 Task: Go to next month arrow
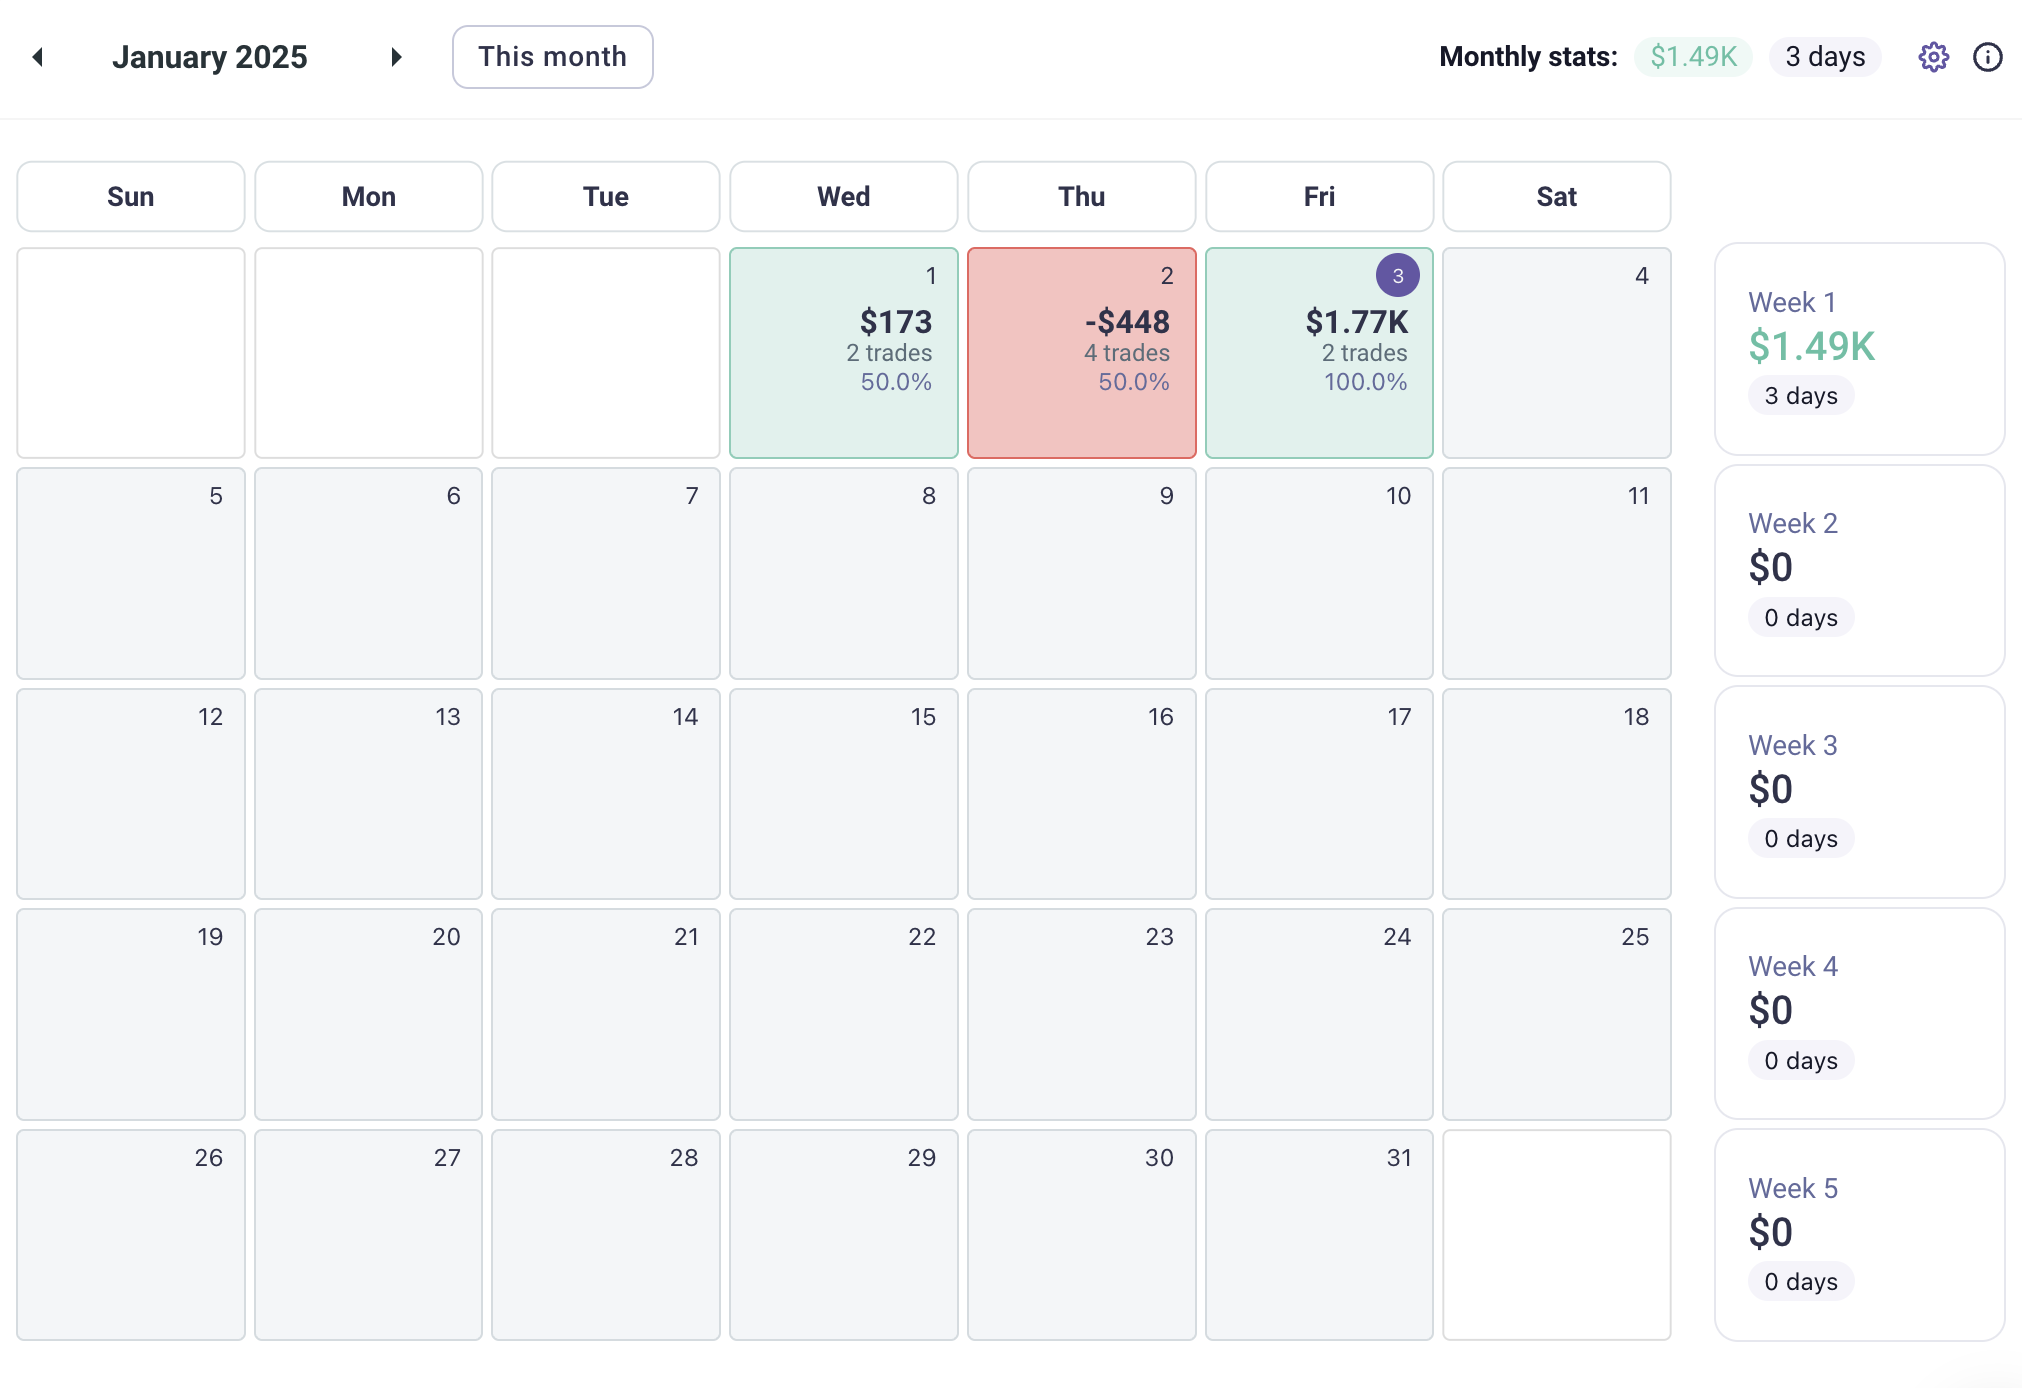tap(396, 57)
